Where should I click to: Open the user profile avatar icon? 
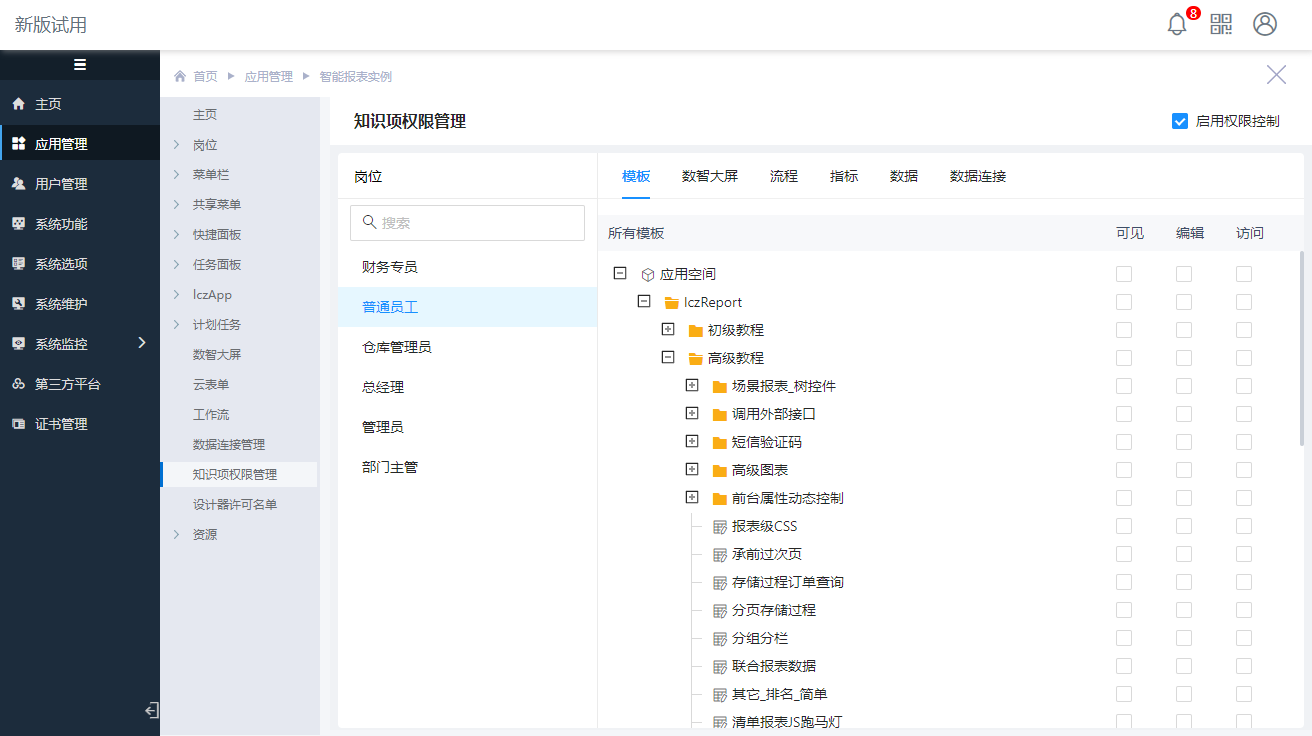click(x=1265, y=25)
